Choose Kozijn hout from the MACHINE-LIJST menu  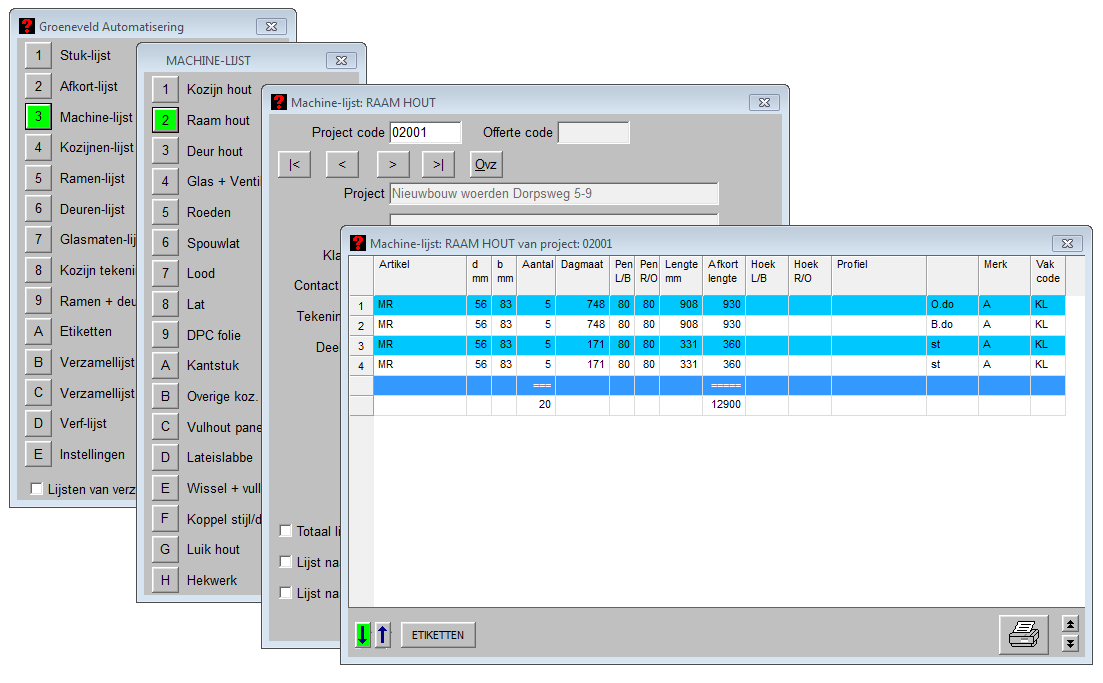165,90
